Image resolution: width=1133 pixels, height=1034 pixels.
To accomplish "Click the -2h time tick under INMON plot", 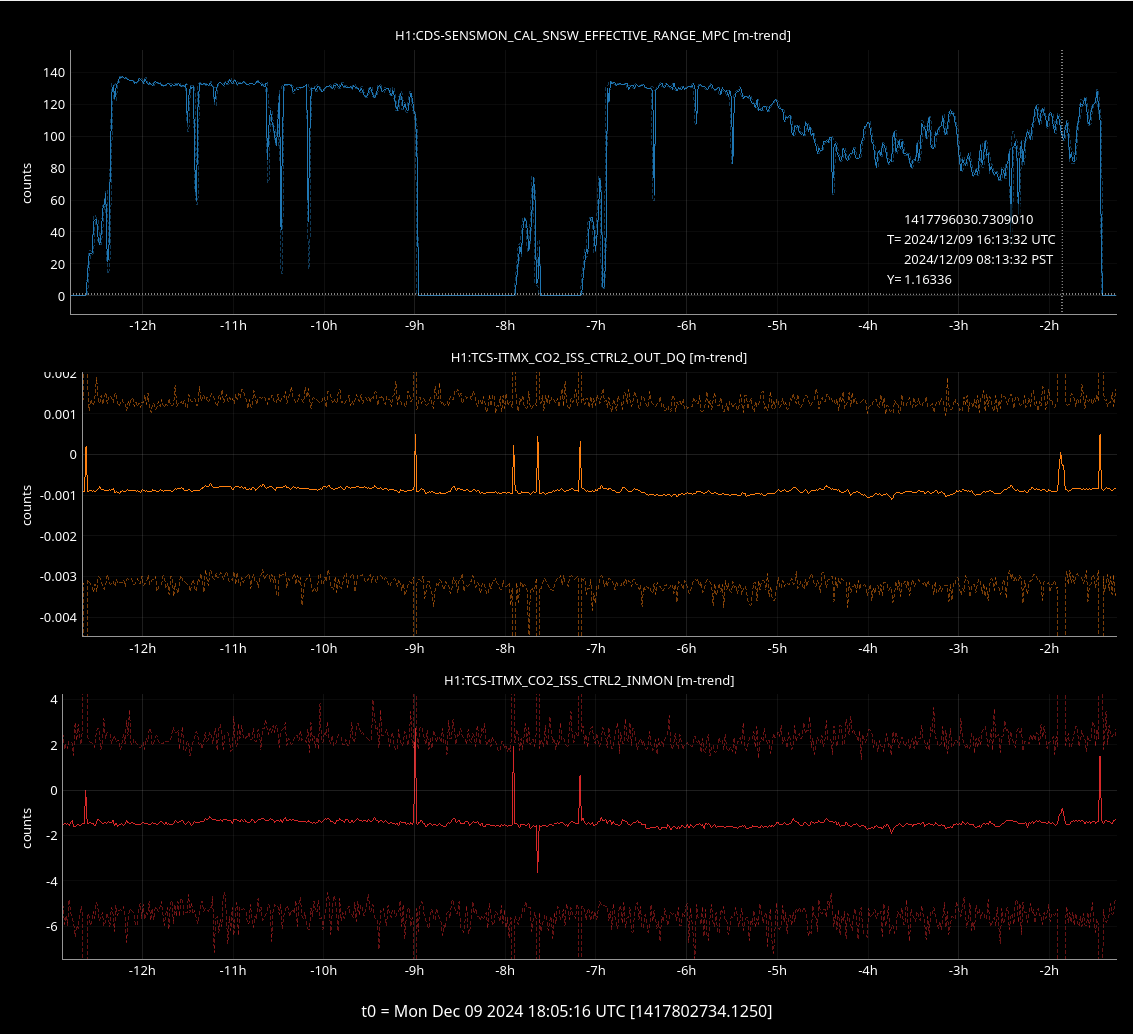I will pyautogui.click(x=1050, y=970).
